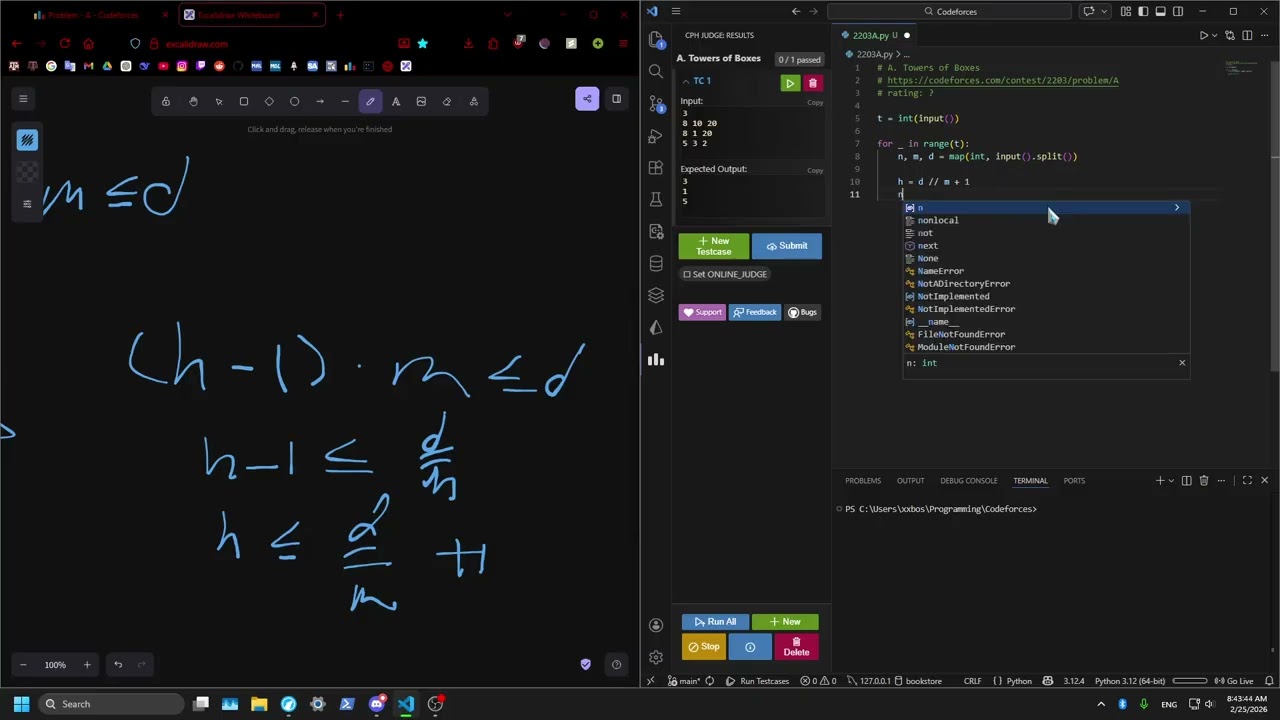This screenshot has width=1280, height=720.
Task: Zoom in on the Excalidraw canvas
Action: pyautogui.click(x=87, y=665)
